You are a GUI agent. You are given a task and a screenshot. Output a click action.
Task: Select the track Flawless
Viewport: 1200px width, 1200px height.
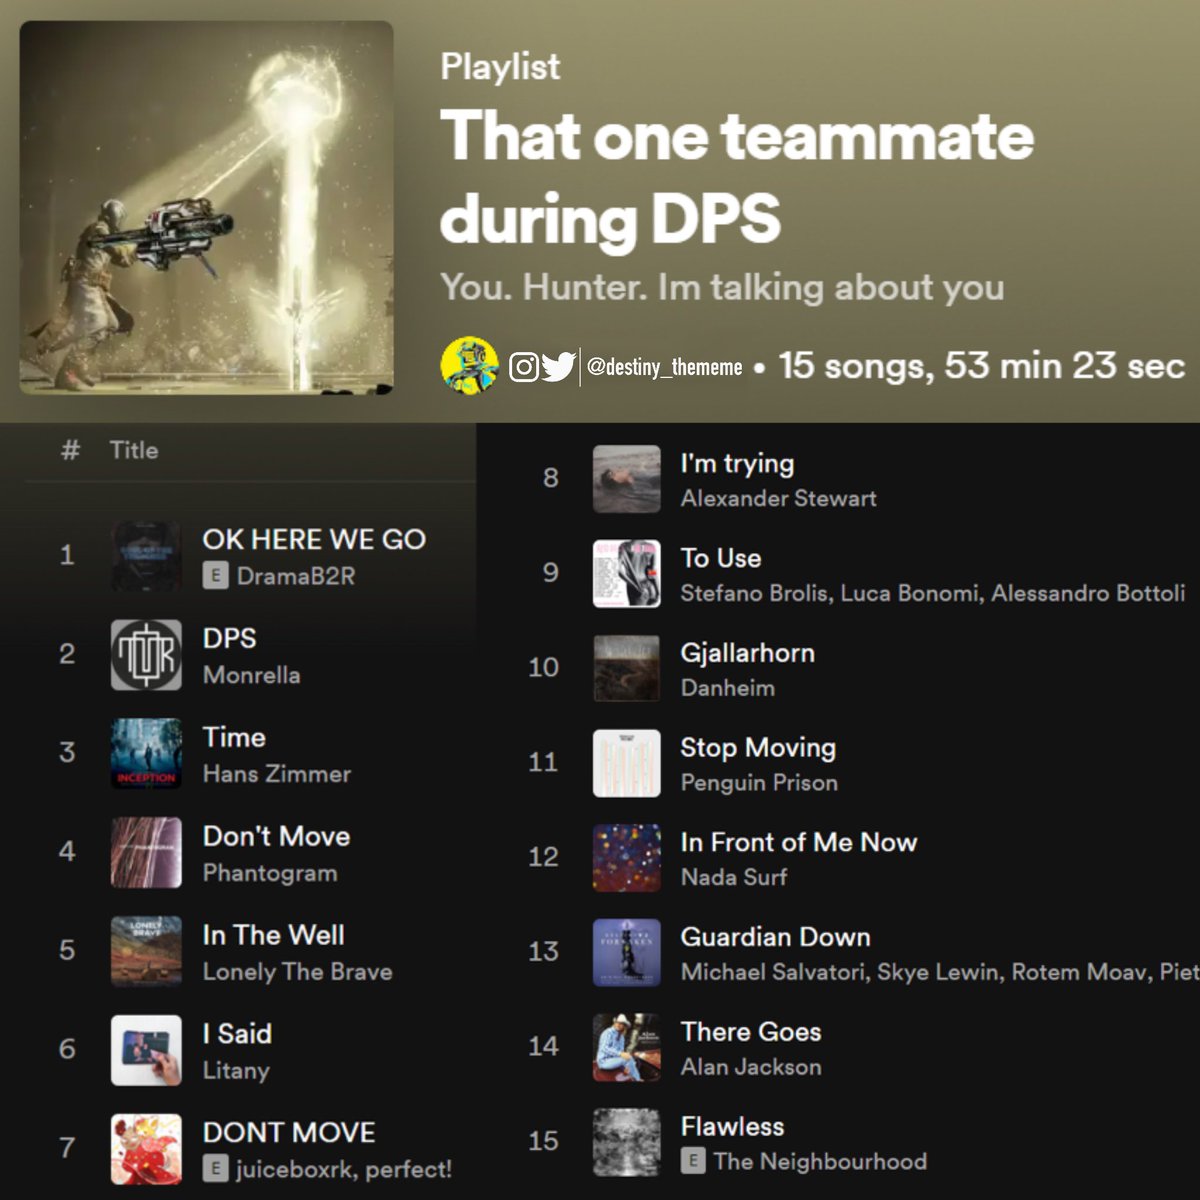732,1127
